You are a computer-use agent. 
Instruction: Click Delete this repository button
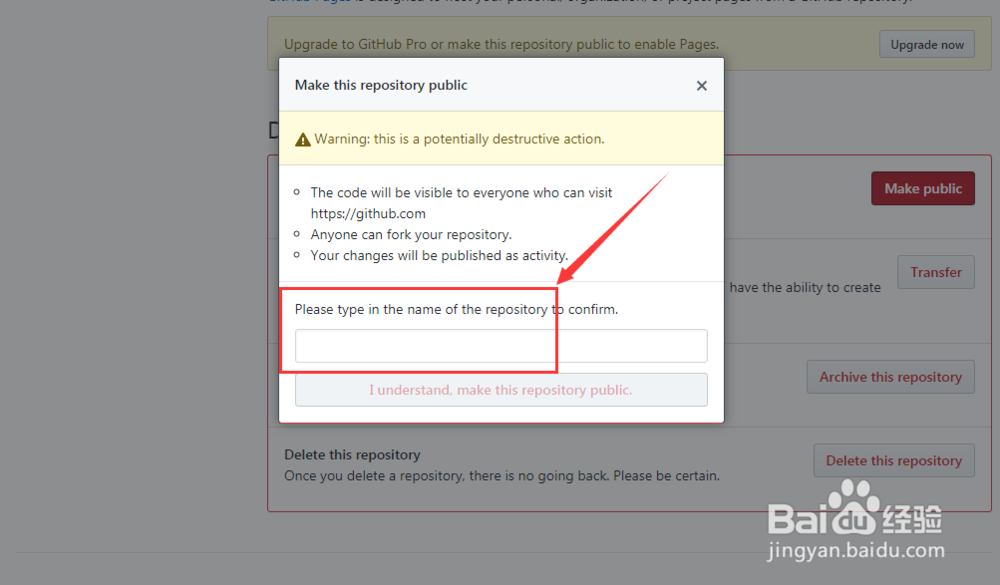pyautogui.click(x=893, y=461)
